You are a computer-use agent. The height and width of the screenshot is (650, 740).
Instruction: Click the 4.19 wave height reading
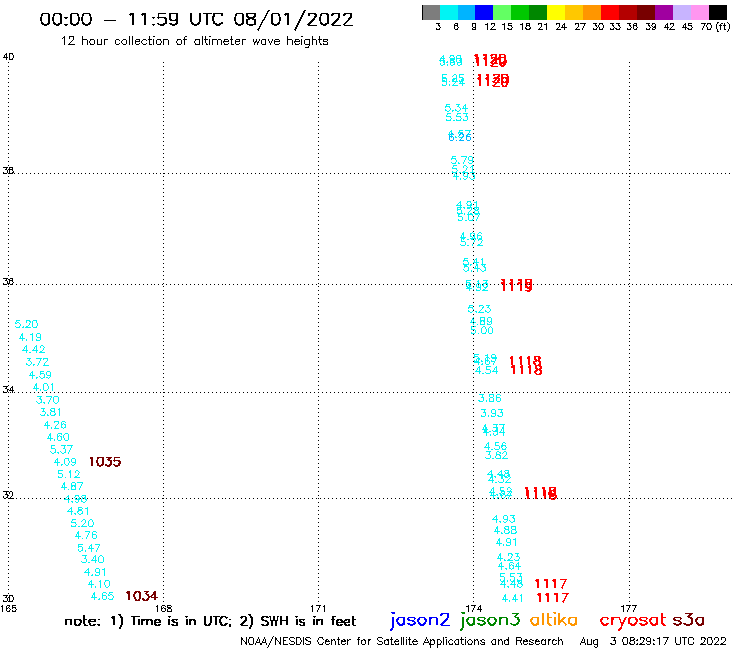point(30,337)
